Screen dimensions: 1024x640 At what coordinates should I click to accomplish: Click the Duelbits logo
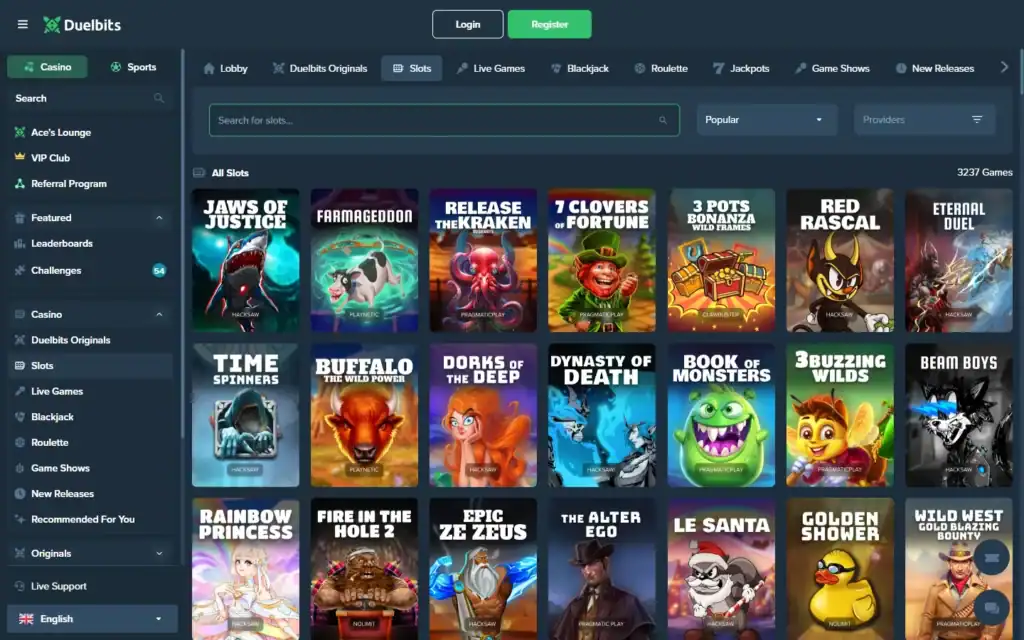tap(82, 25)
